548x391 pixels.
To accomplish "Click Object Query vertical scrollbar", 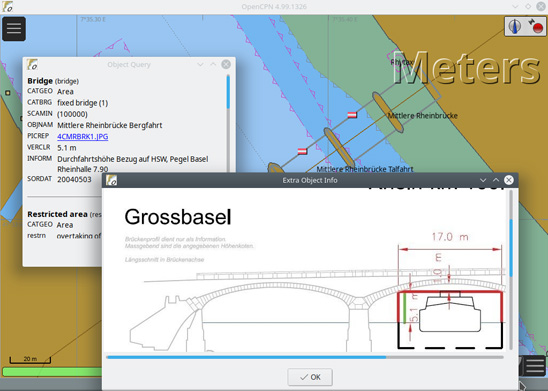I will [x=228, y=122].
